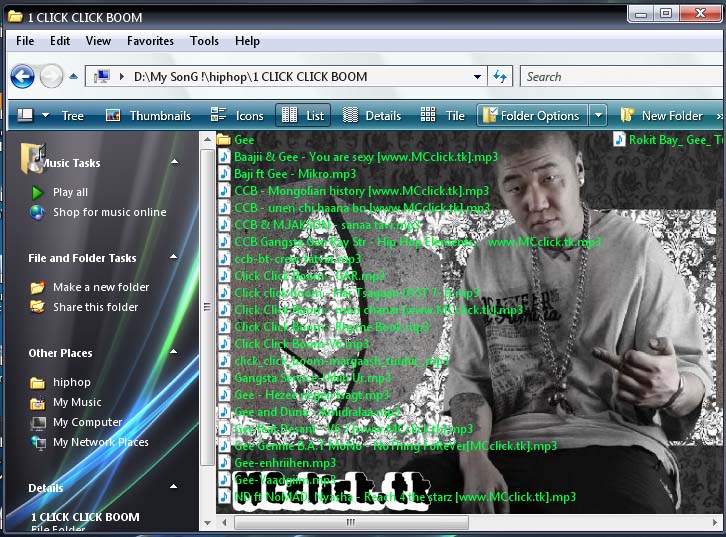The width and height of the screenshot is (726, 537).
Task: Go to hiphop folder in Other Places
Action: coord(72,382)
